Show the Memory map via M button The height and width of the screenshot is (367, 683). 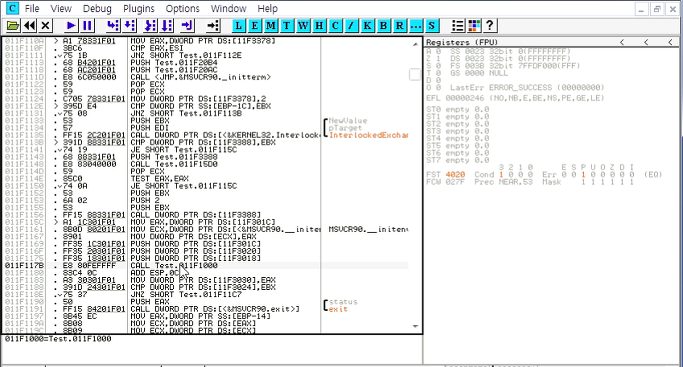(x=270, y=26)
